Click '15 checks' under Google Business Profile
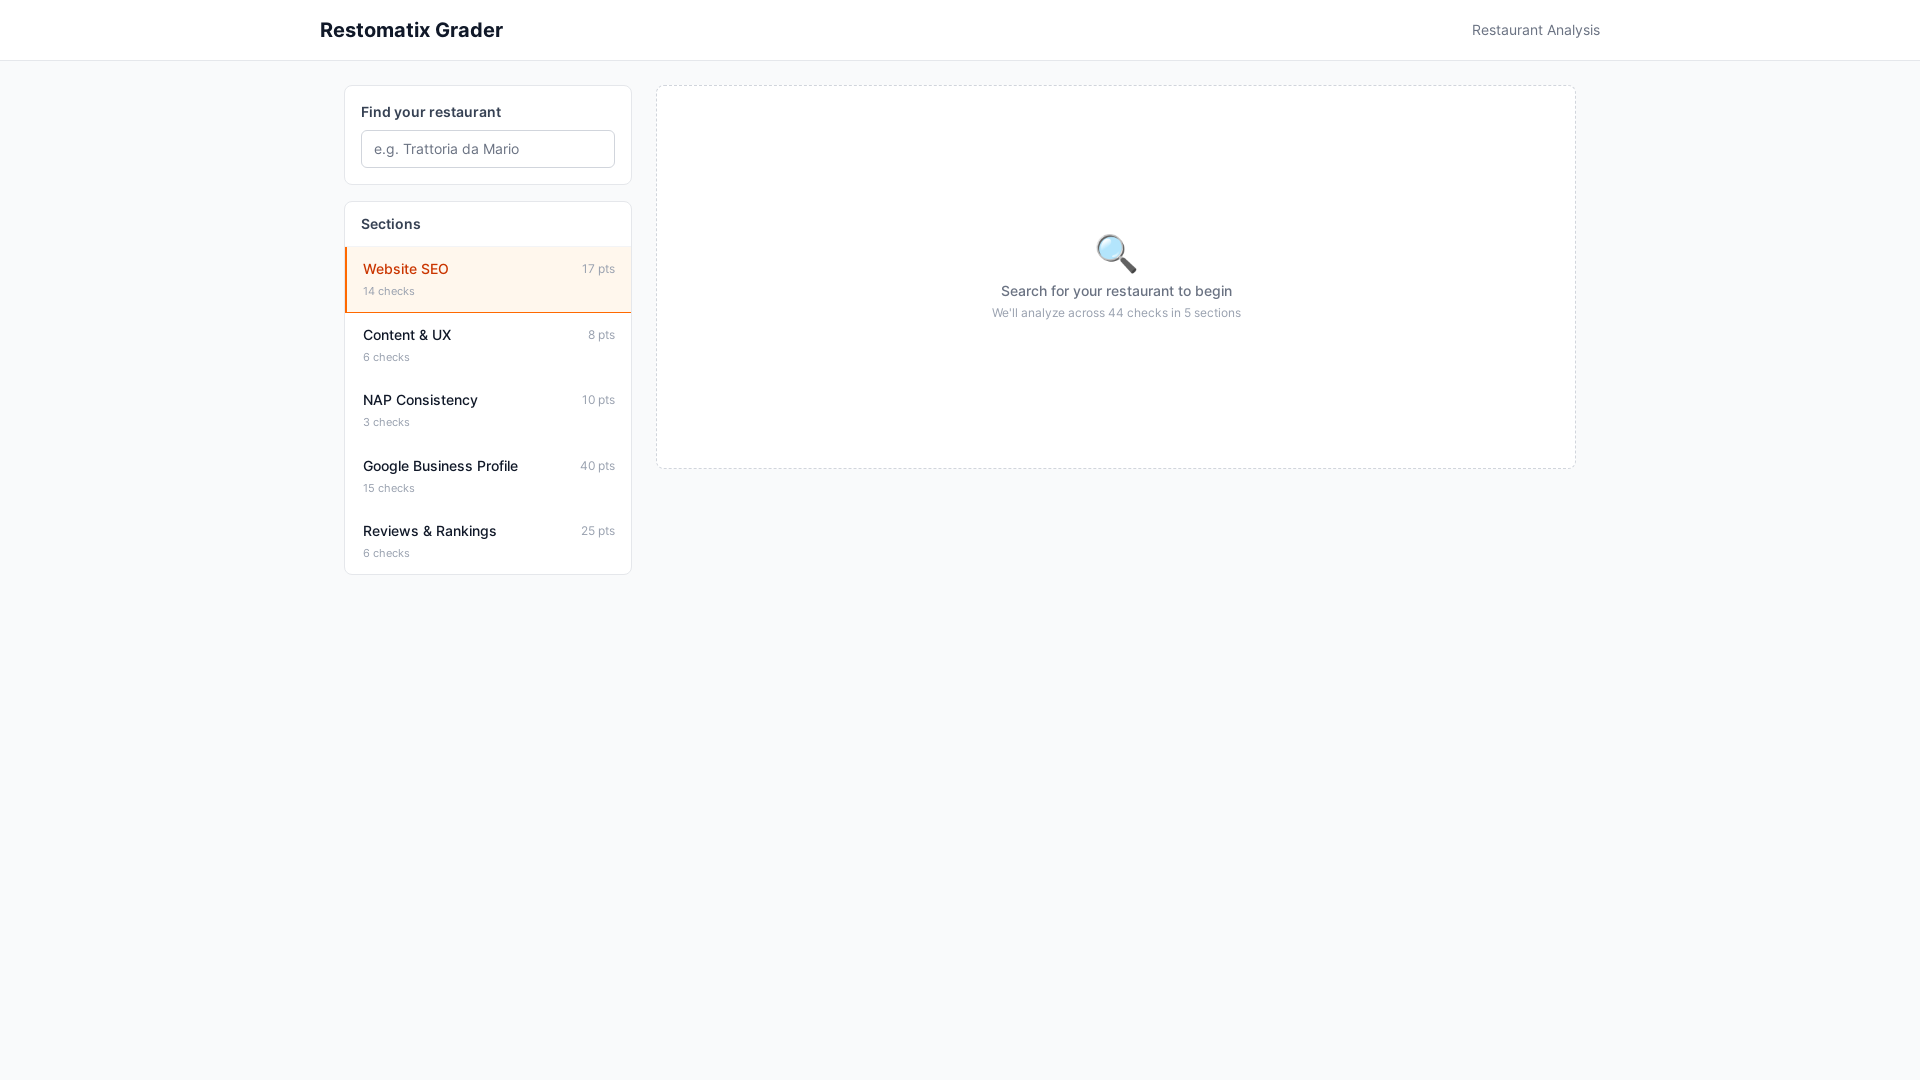This screenshot has width=1920, height=1080. (389, 488)
